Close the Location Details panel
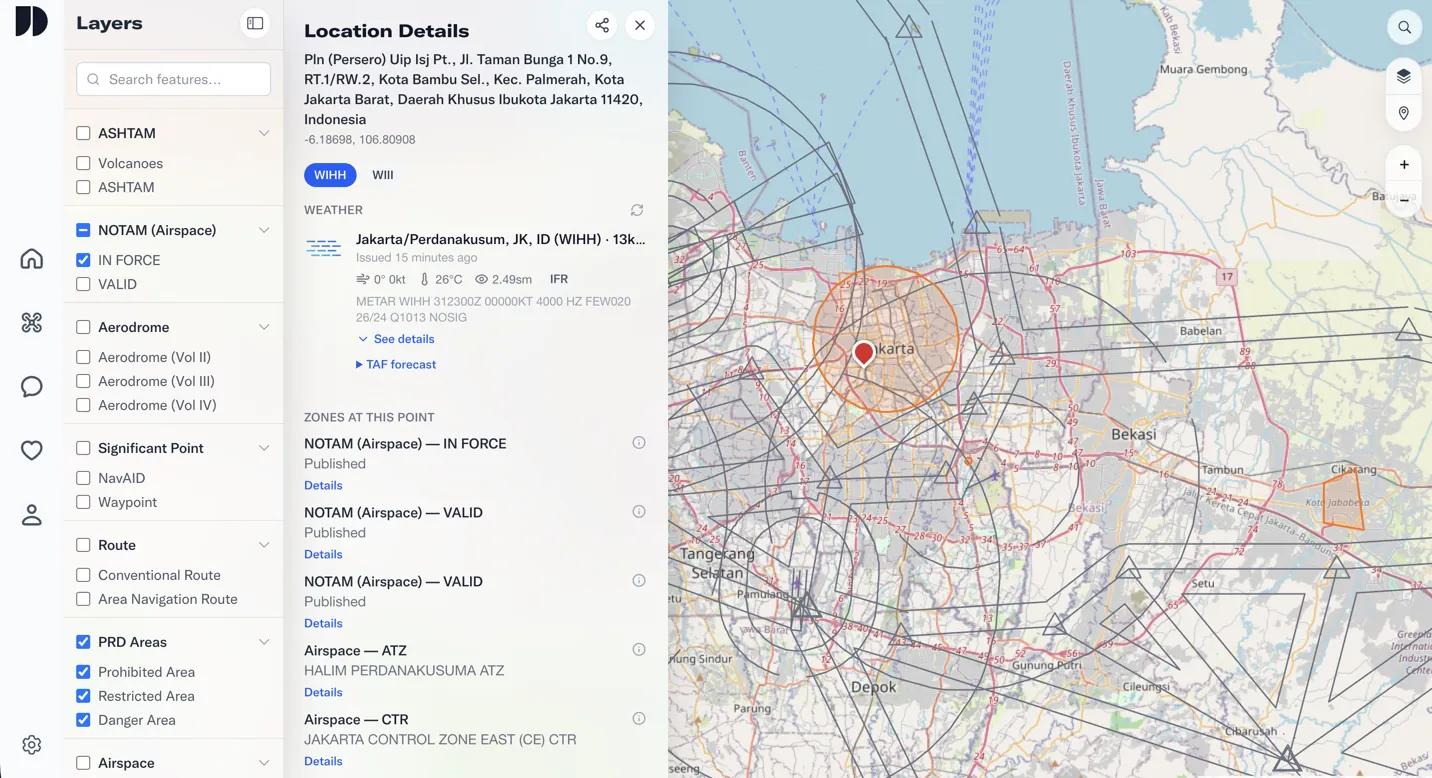 pyautogui.click(x=640, y=25)
